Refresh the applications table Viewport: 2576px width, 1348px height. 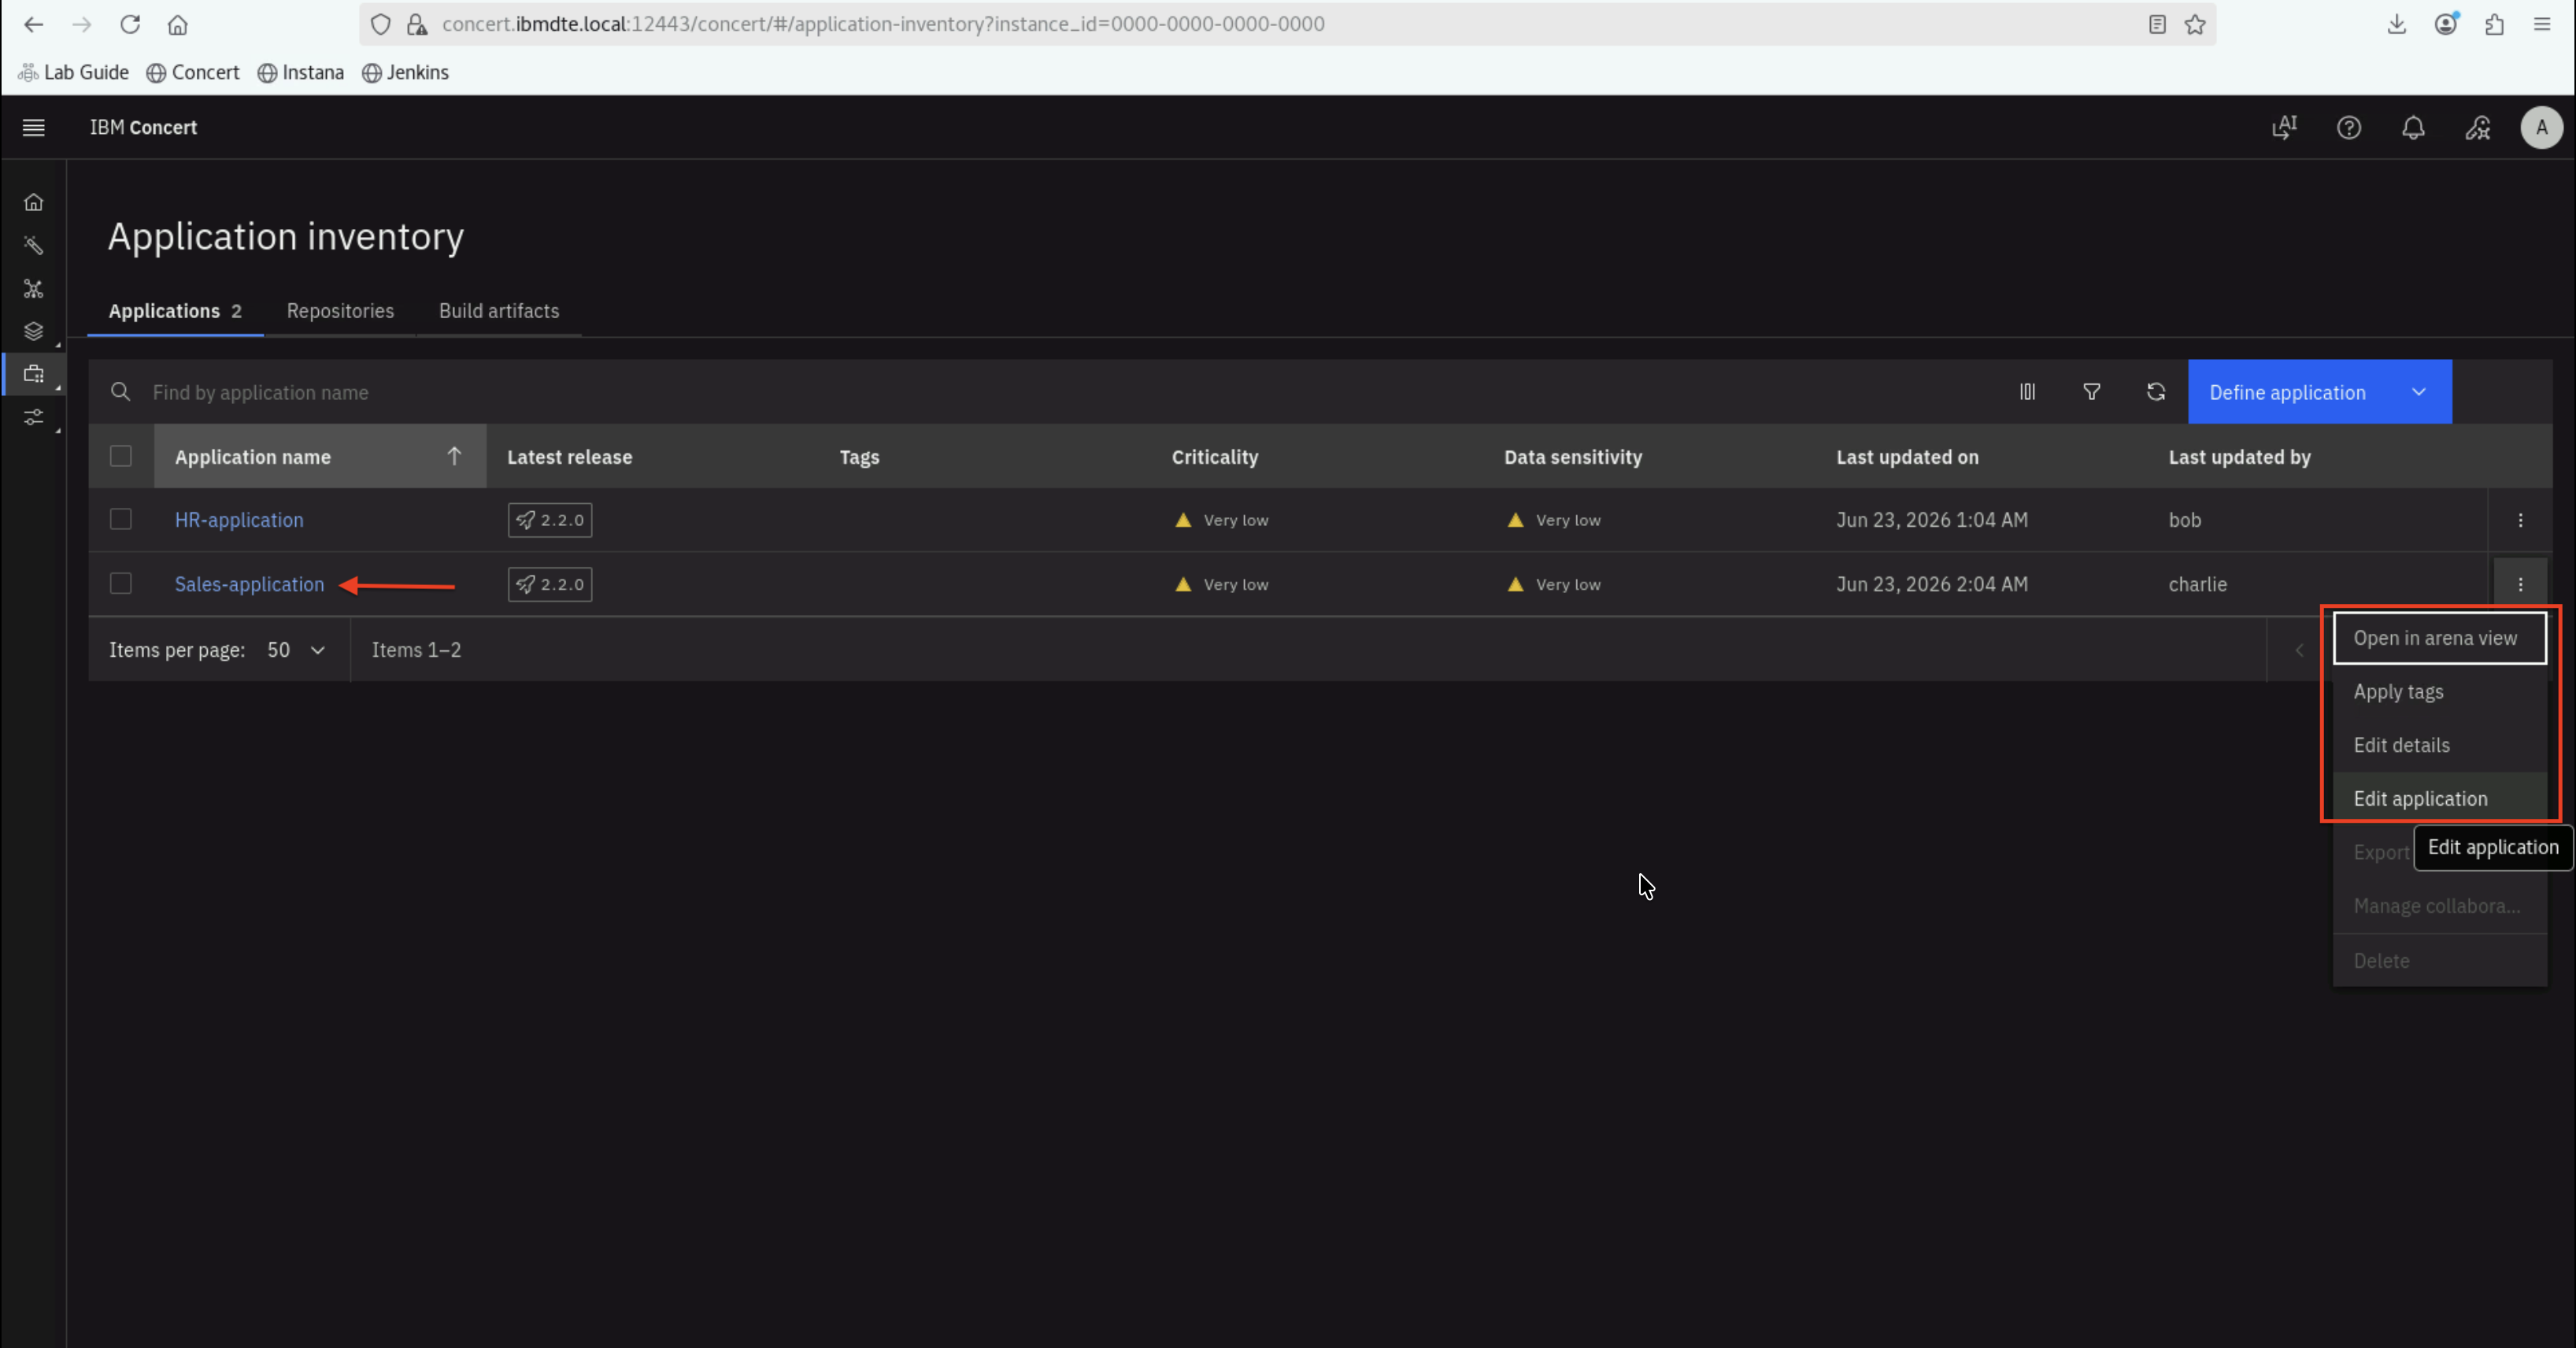pos(2155,392)
